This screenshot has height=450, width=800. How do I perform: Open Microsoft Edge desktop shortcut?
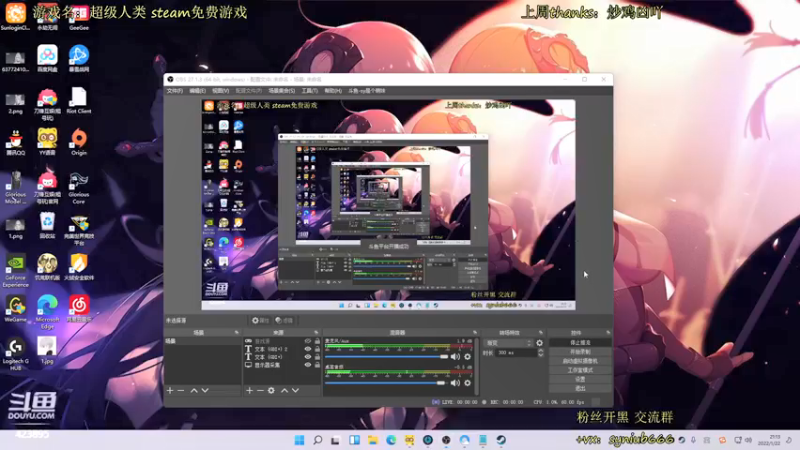tap(47, 312)
